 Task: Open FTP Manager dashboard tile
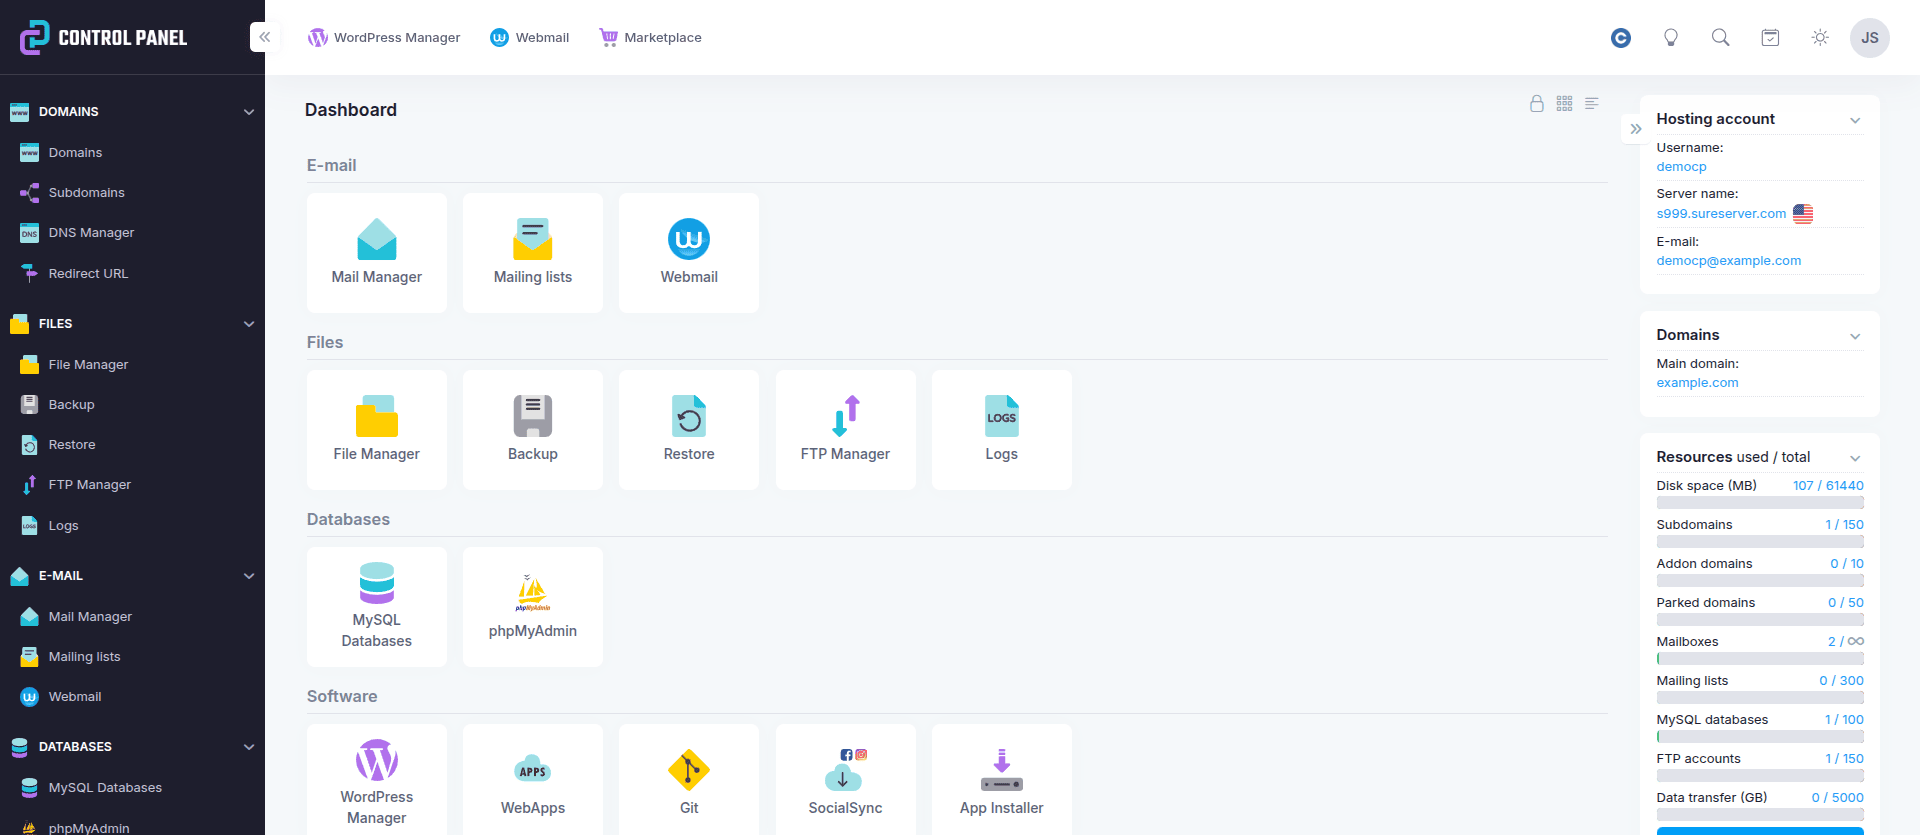click(845, 430)
